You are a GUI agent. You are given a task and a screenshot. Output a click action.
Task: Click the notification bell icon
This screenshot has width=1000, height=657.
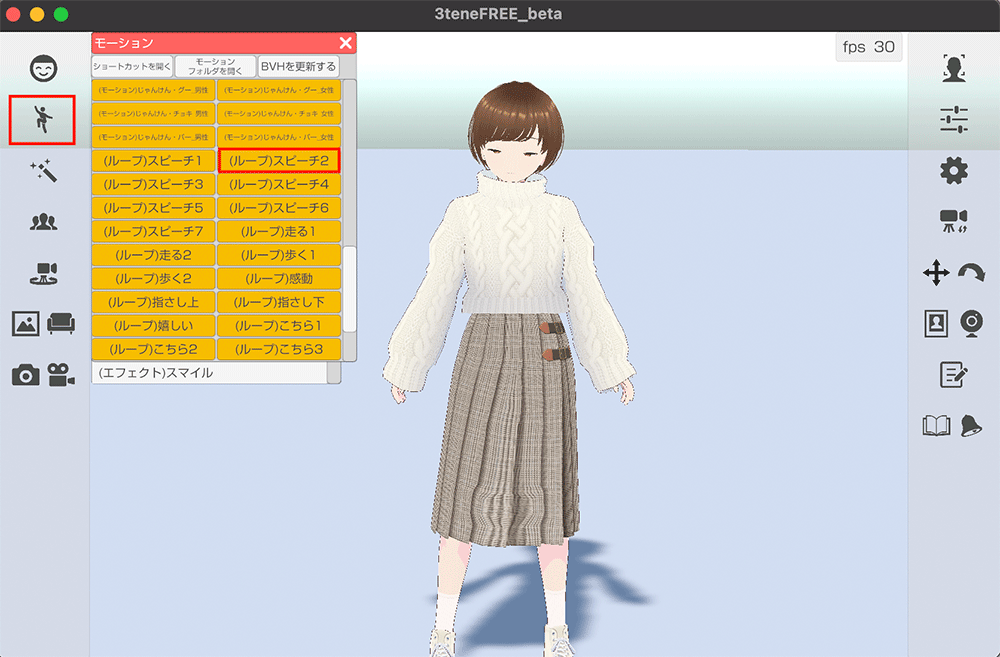pos(972,424)
